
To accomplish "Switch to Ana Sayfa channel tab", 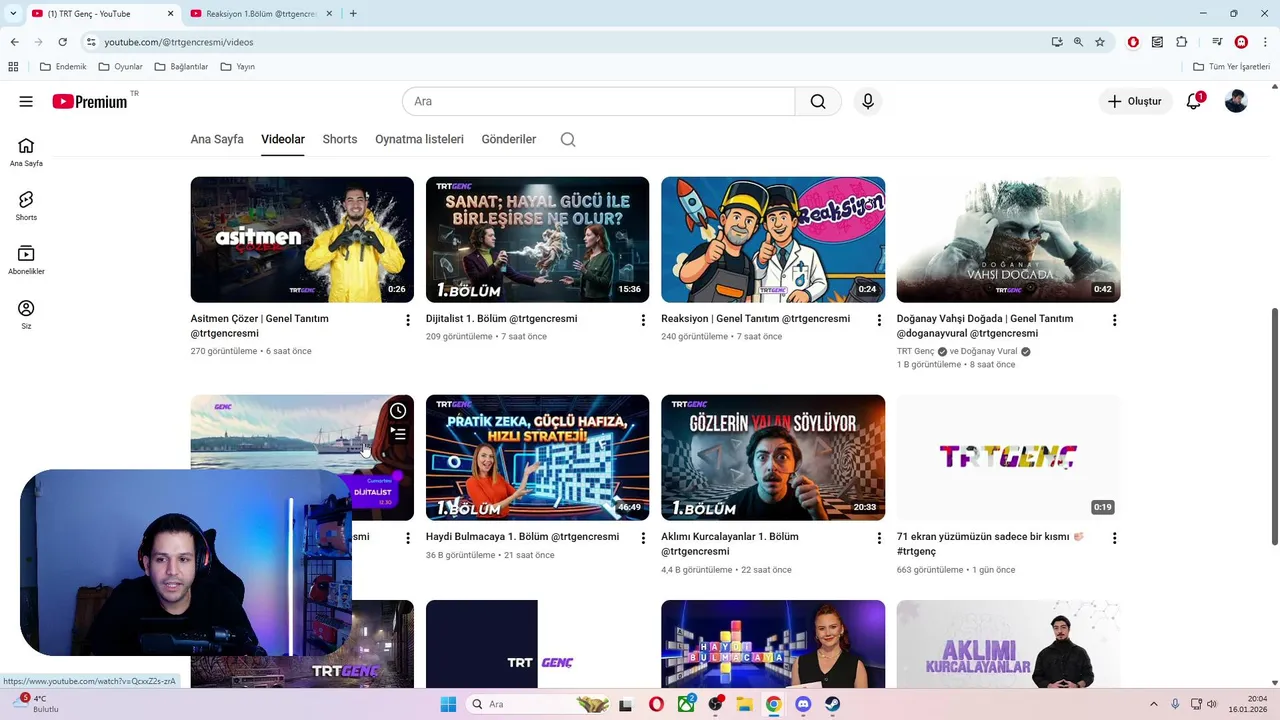I will (x=217, y=139).
